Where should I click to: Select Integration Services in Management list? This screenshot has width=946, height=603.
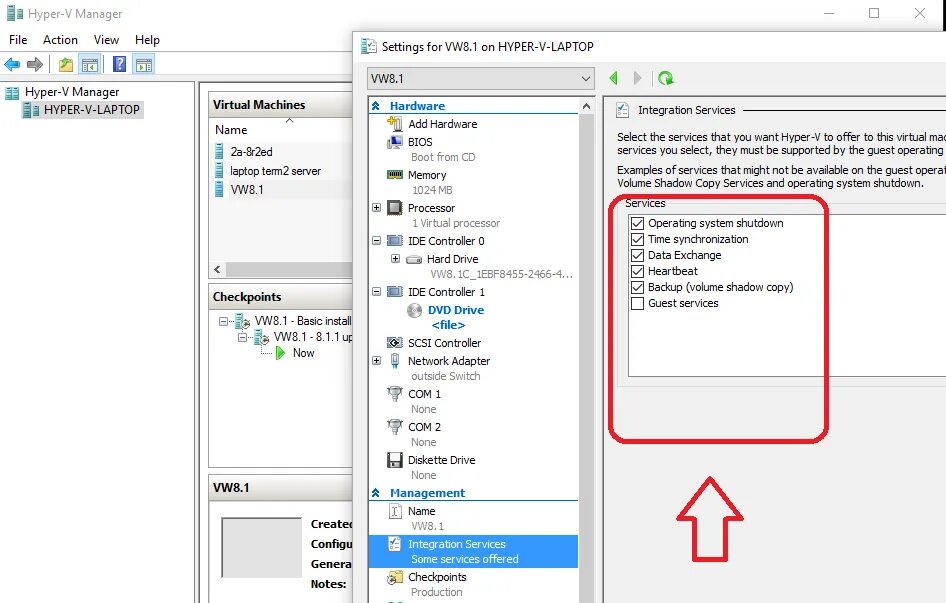point(473,551)
